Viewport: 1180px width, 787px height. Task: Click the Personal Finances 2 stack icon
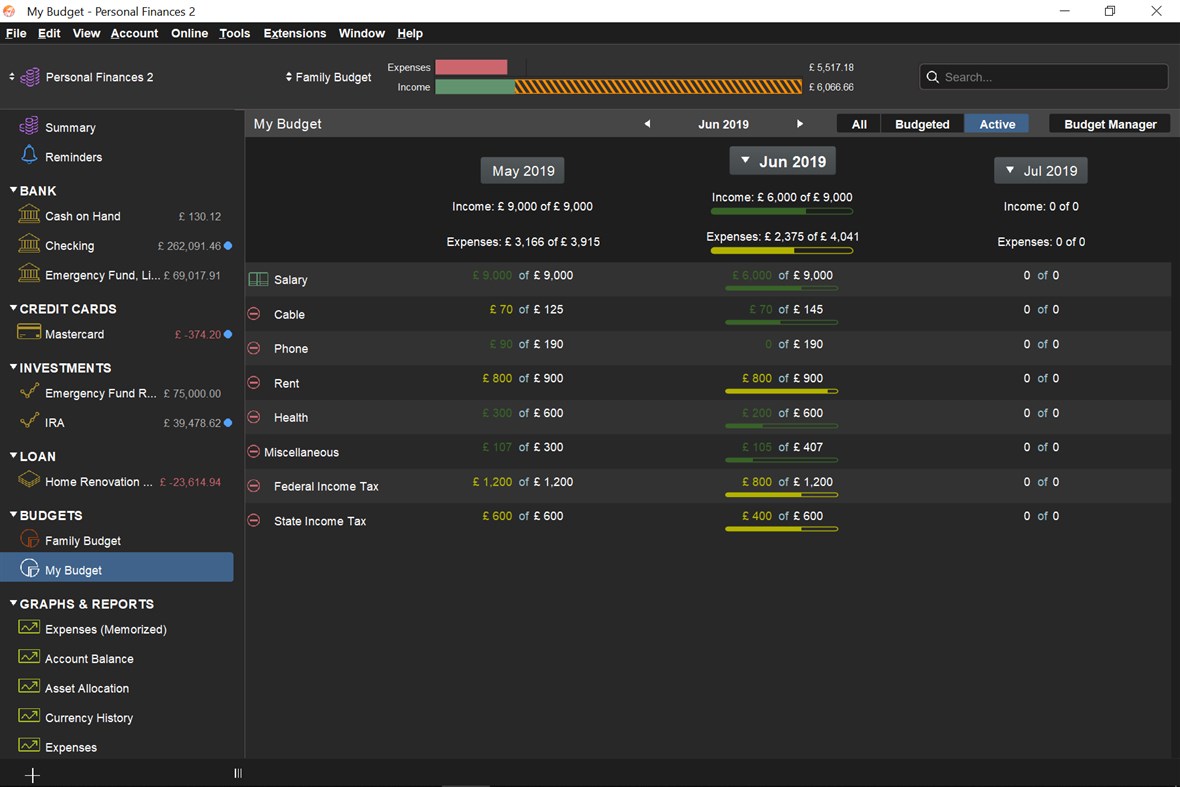30,77
